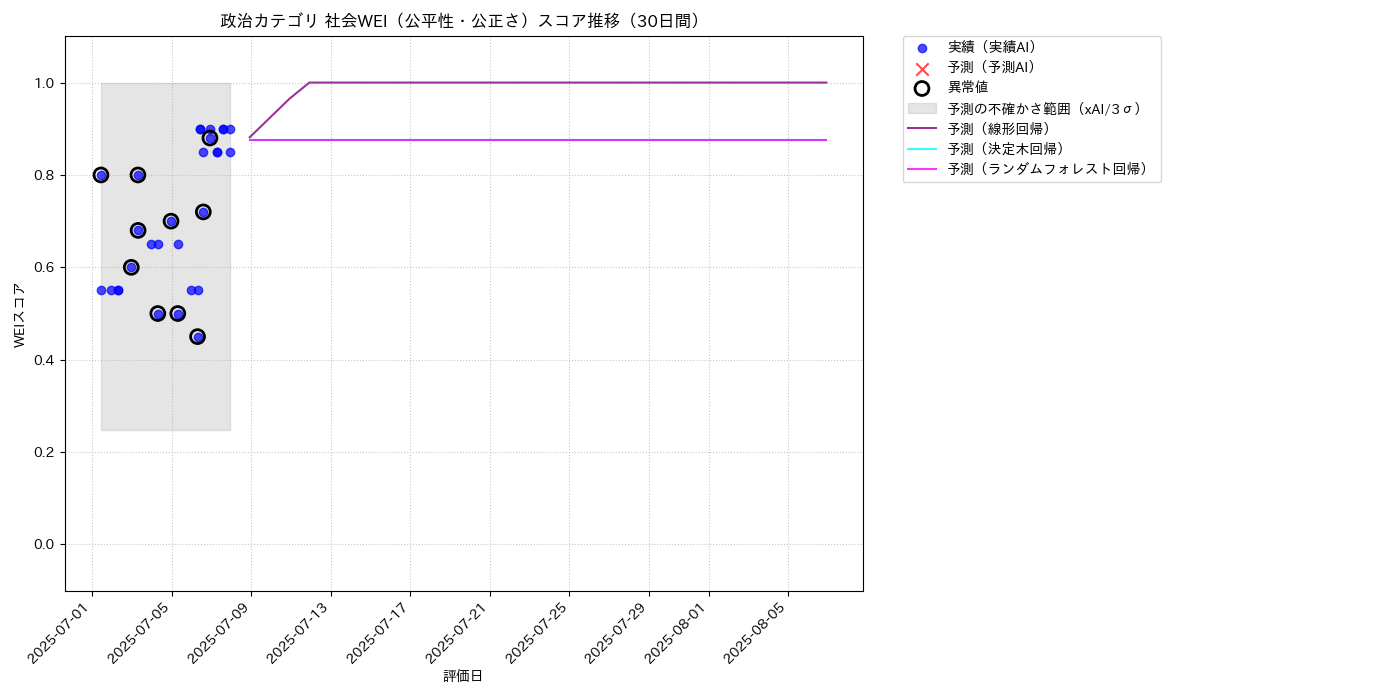The height and width of the screenshot is (700, 1400).
Task: Click the blue dot marker beside 実績(実績AI) in legend
Action: 922,48
